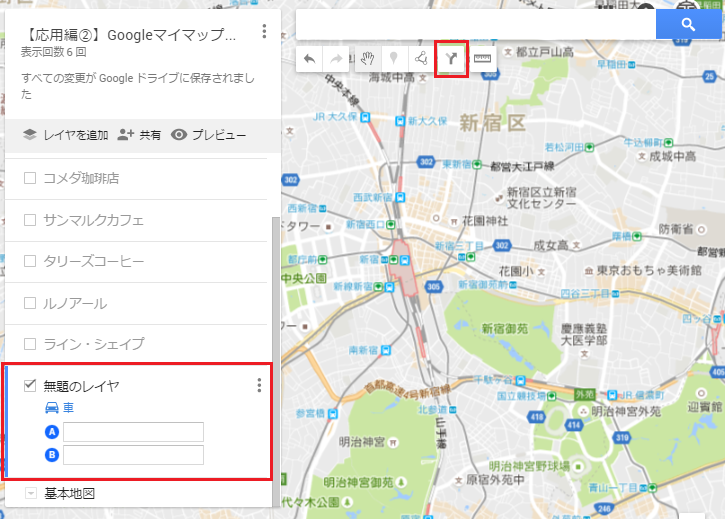Click the blue B waypoint marker
The image size is (725, 519).
(52, 455)
